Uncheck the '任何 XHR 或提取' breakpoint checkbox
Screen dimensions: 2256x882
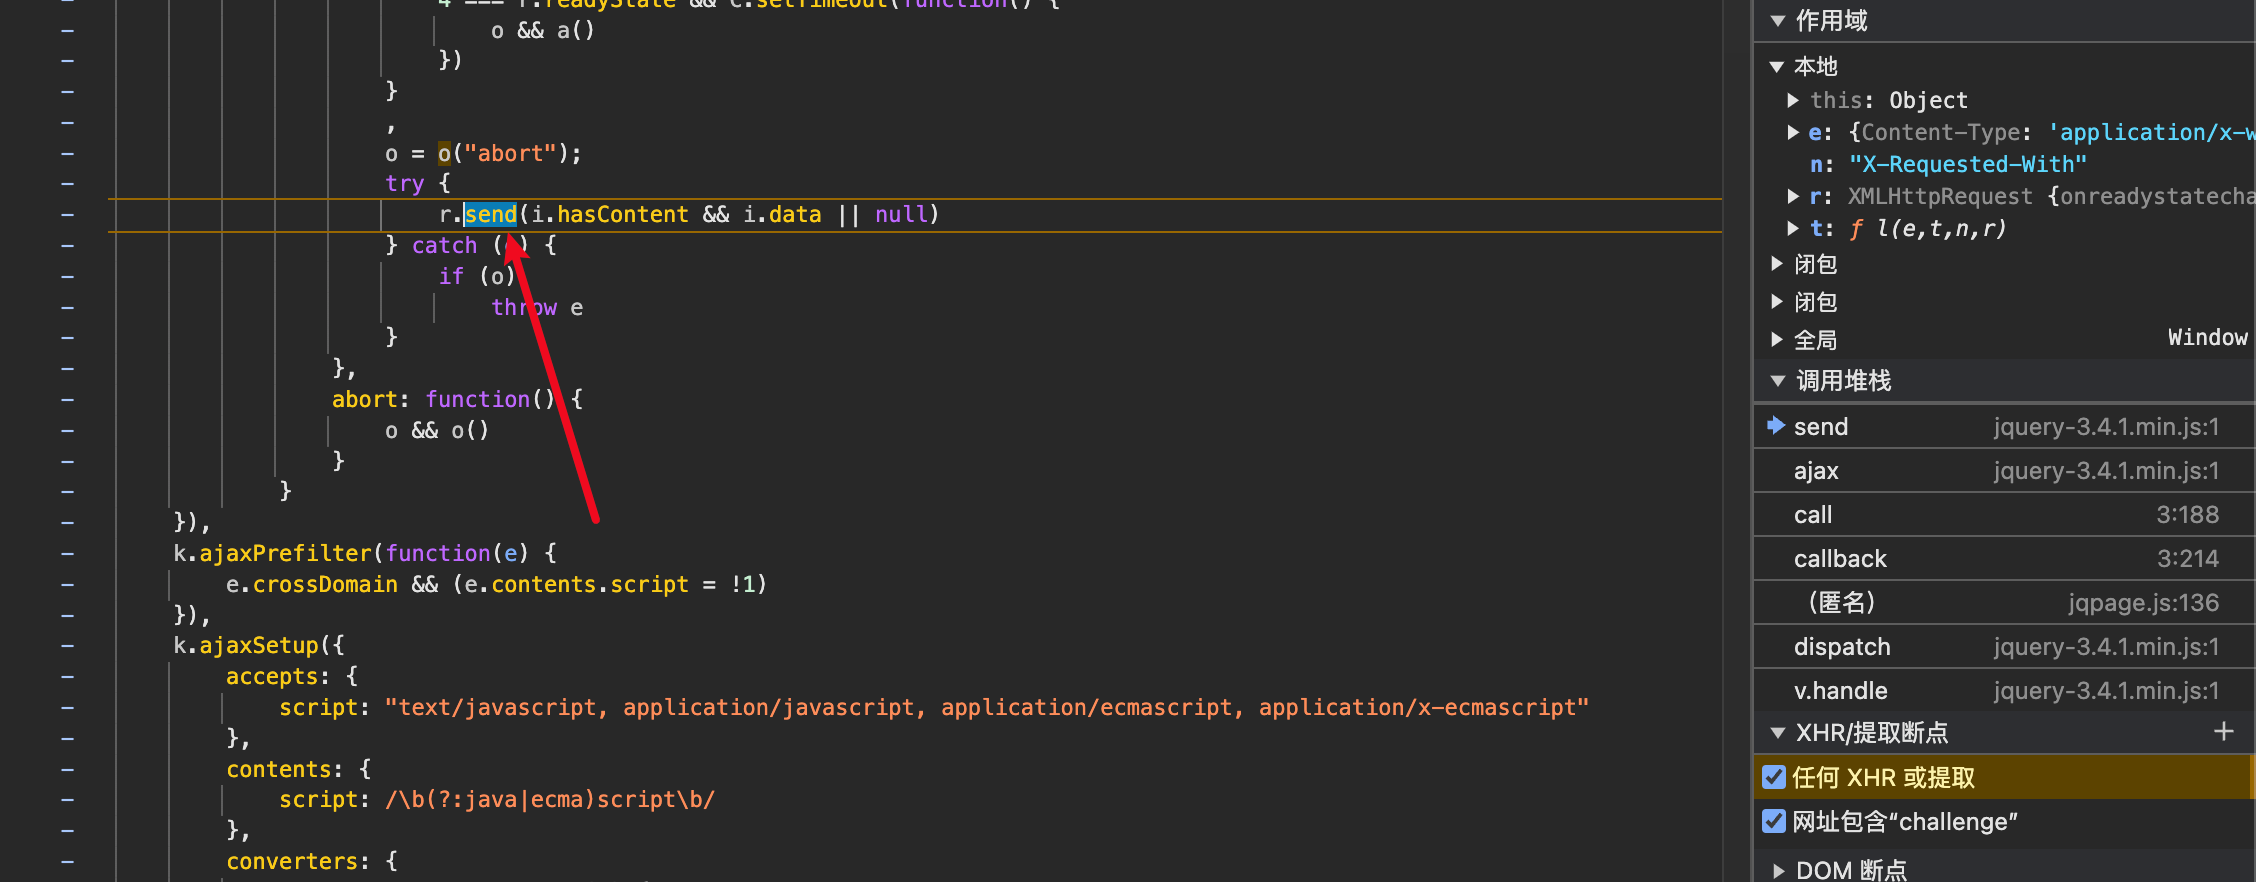(1774, 777)
